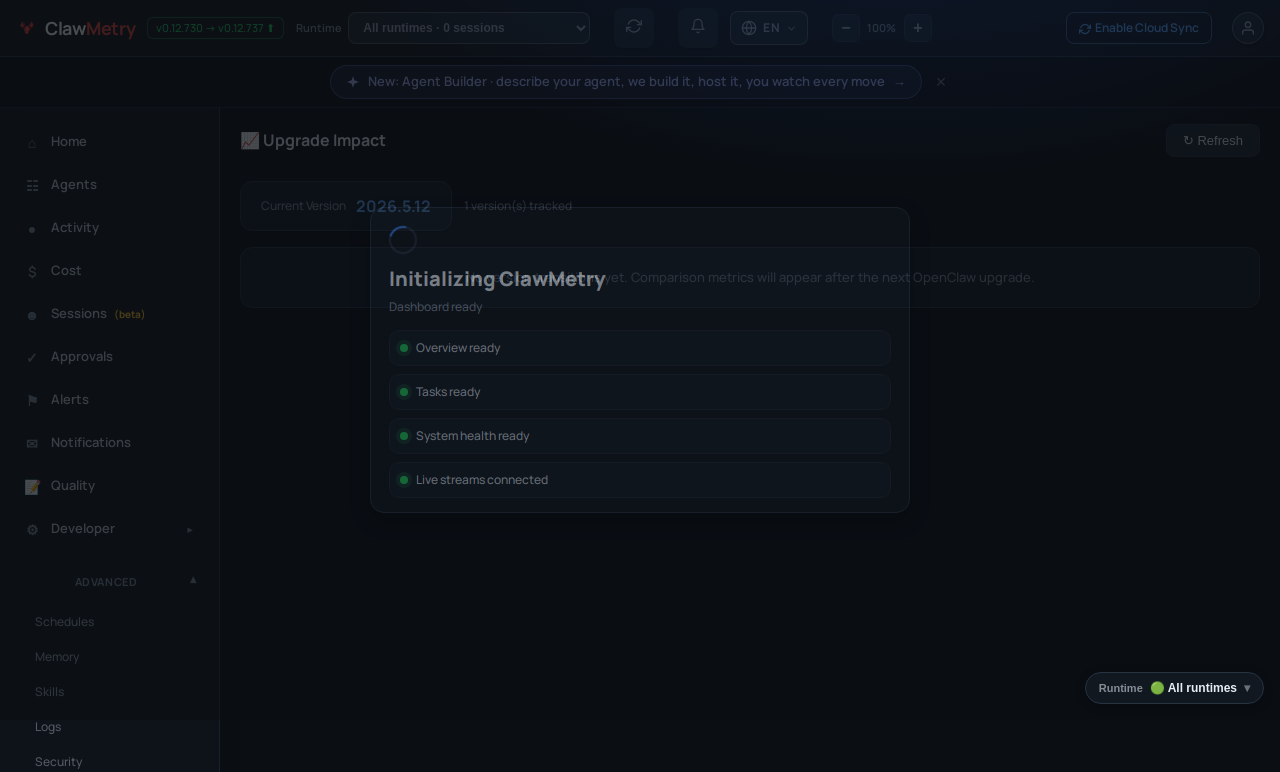Click 'Initializing ClawMetry' heading
The width and height of the screenshot is (1280, 772).
tap(497, 279)
